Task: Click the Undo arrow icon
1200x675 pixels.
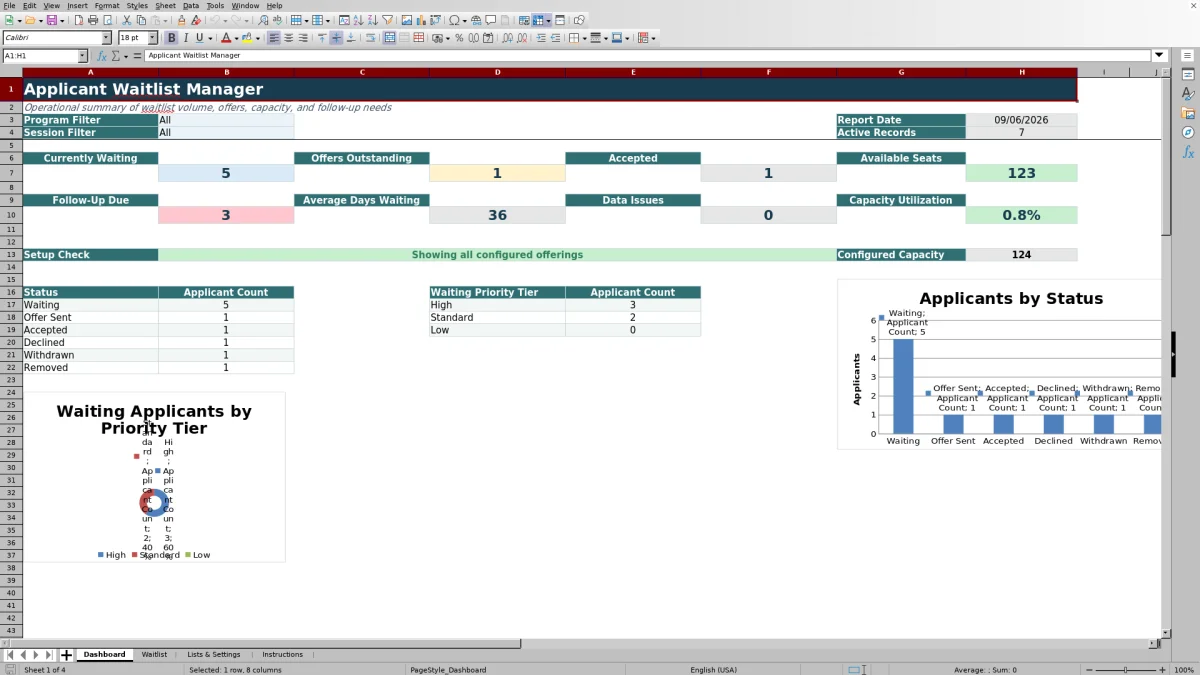Action: click(214, 20)
